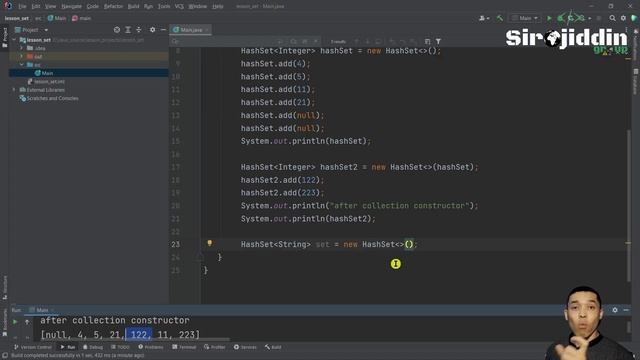Open the Navigate menu

click(x=71, y=7)
